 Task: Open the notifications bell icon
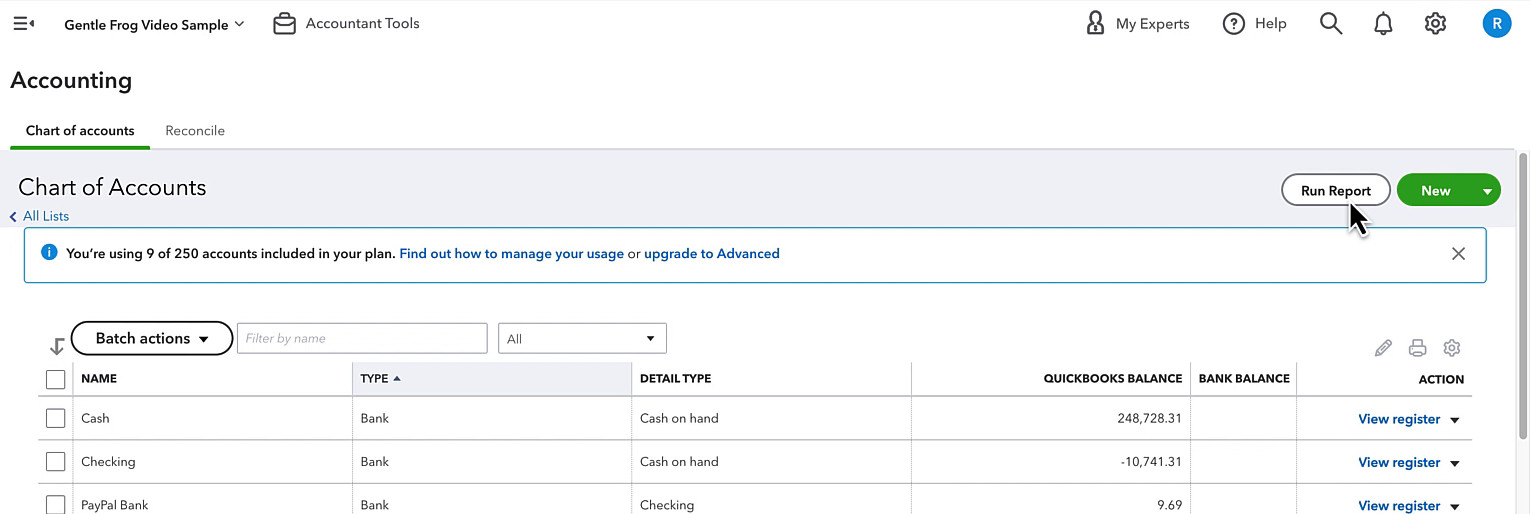[1383, 24]
